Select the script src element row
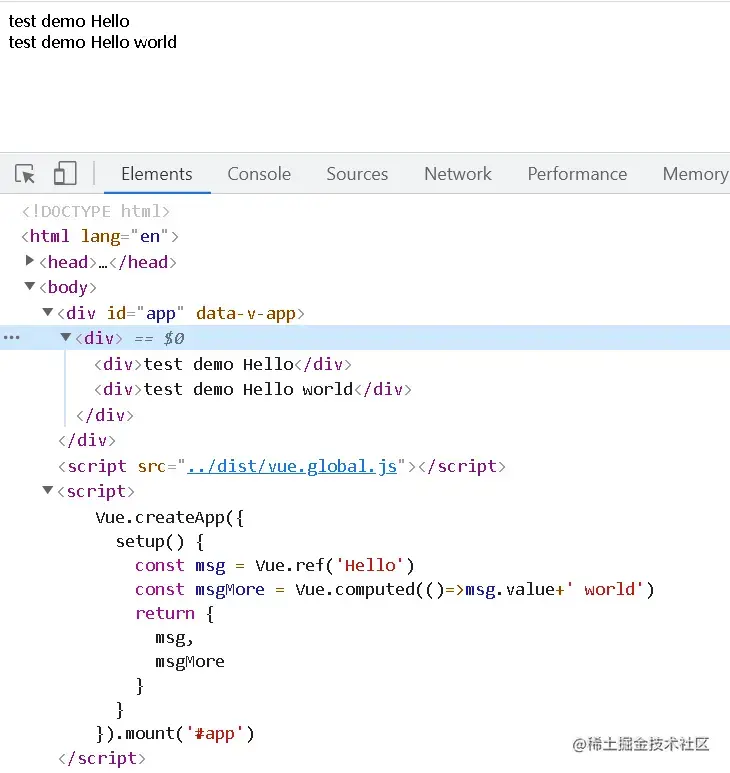 [282, 466]
